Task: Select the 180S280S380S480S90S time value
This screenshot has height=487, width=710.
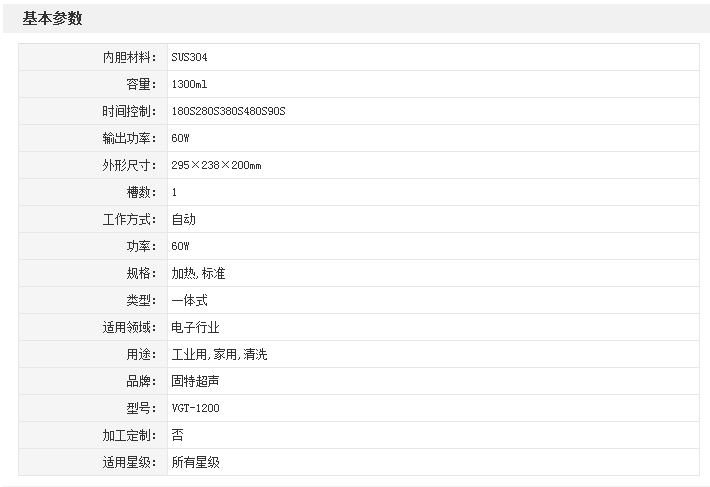Action: tap(228, 111)
